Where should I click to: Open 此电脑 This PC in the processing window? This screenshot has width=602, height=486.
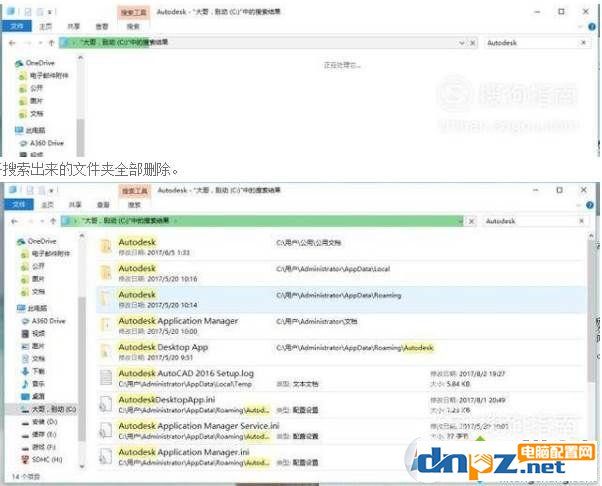tap(31, 130)
